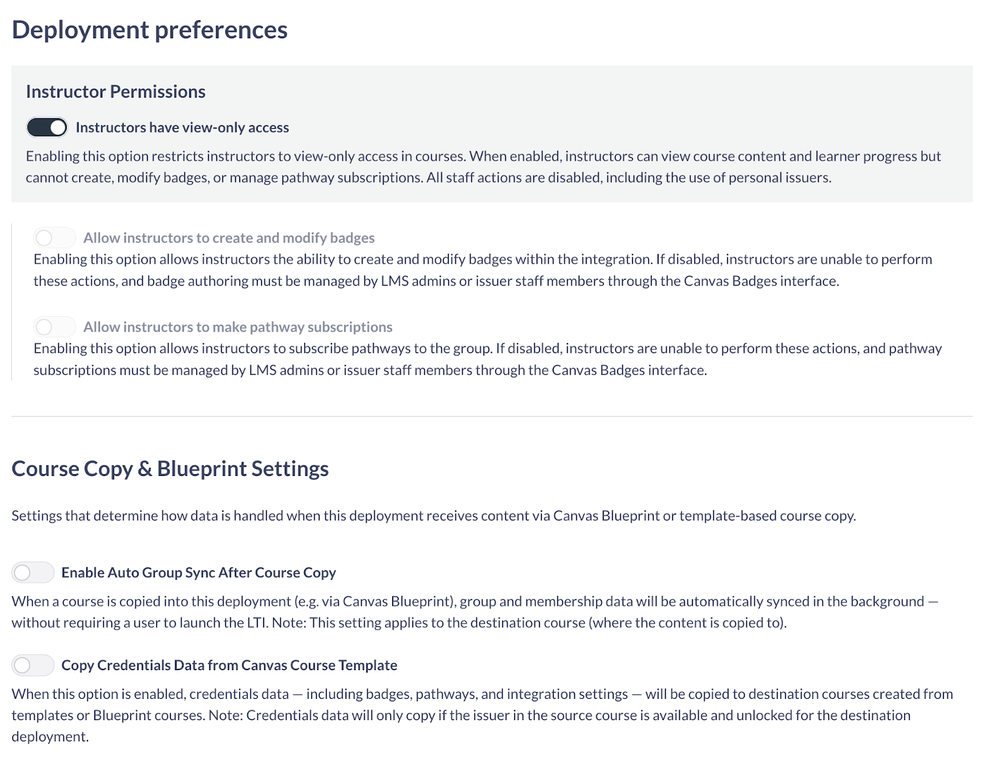Click the pathway subscriptions description text

pyautogui.click(x=487, y=359)
